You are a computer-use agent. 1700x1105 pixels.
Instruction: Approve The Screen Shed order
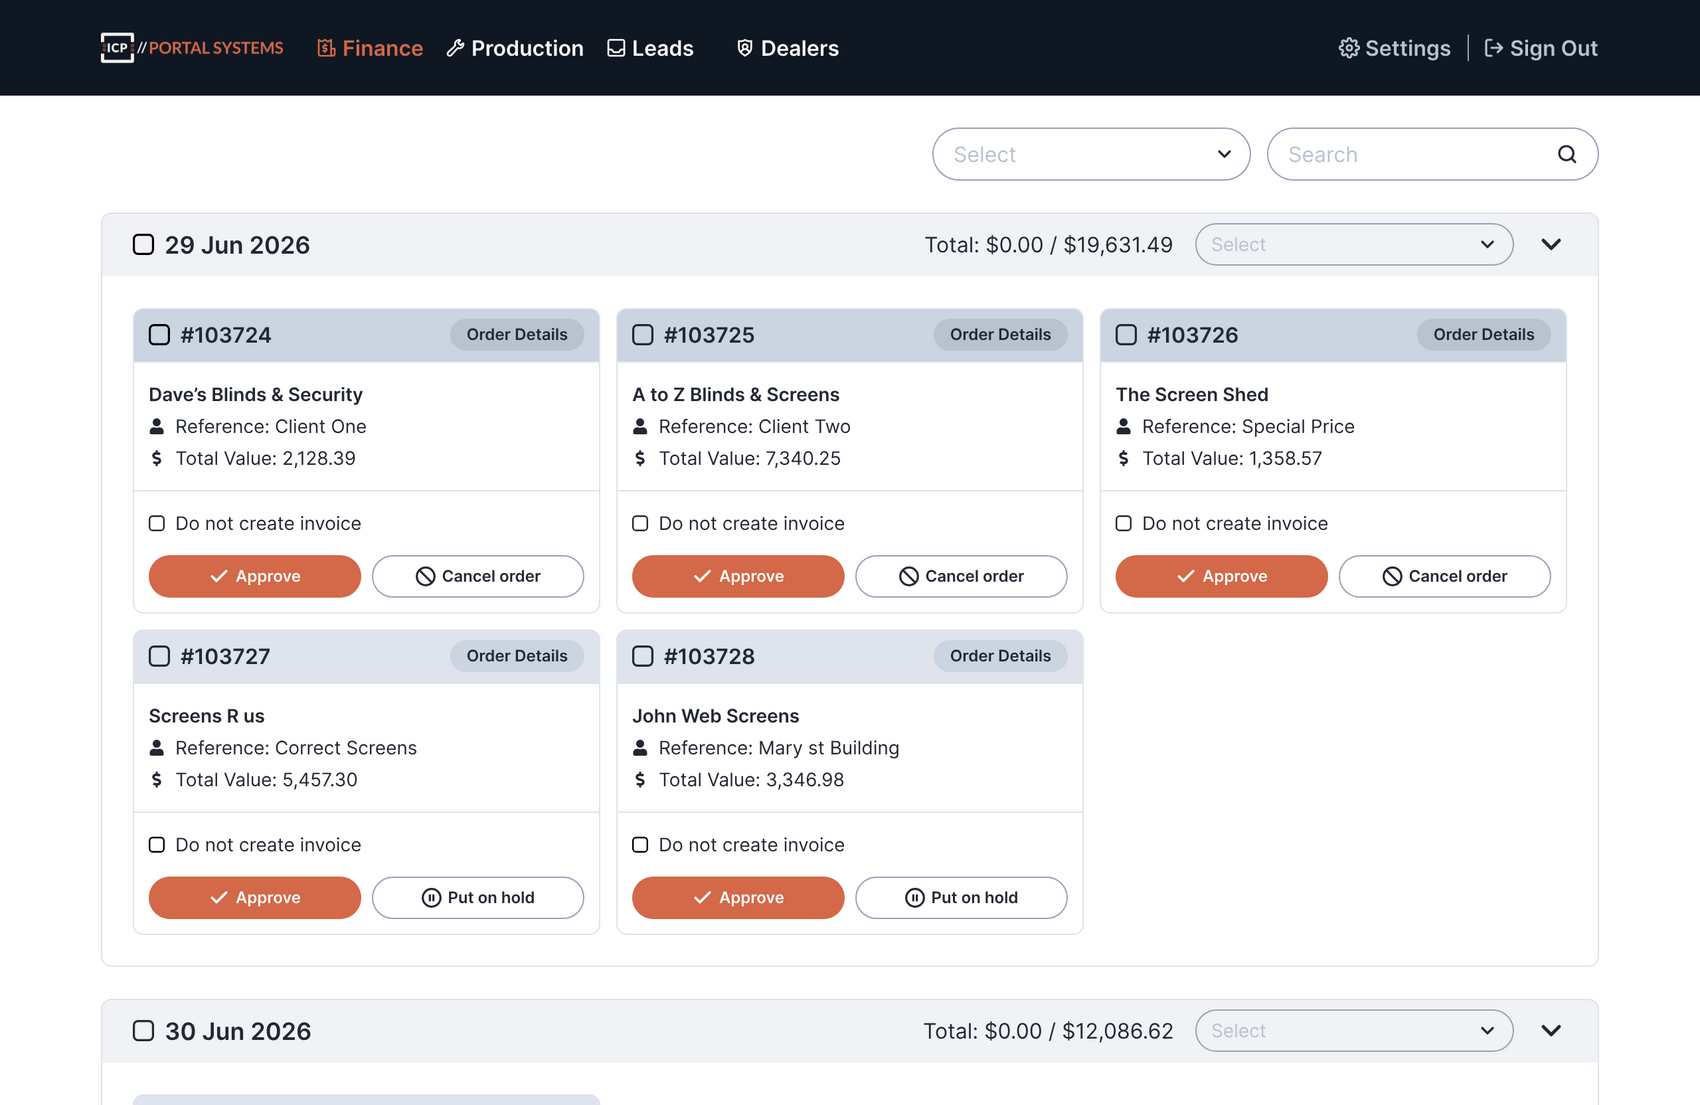pyautogui.click(x=1222, y=577)
